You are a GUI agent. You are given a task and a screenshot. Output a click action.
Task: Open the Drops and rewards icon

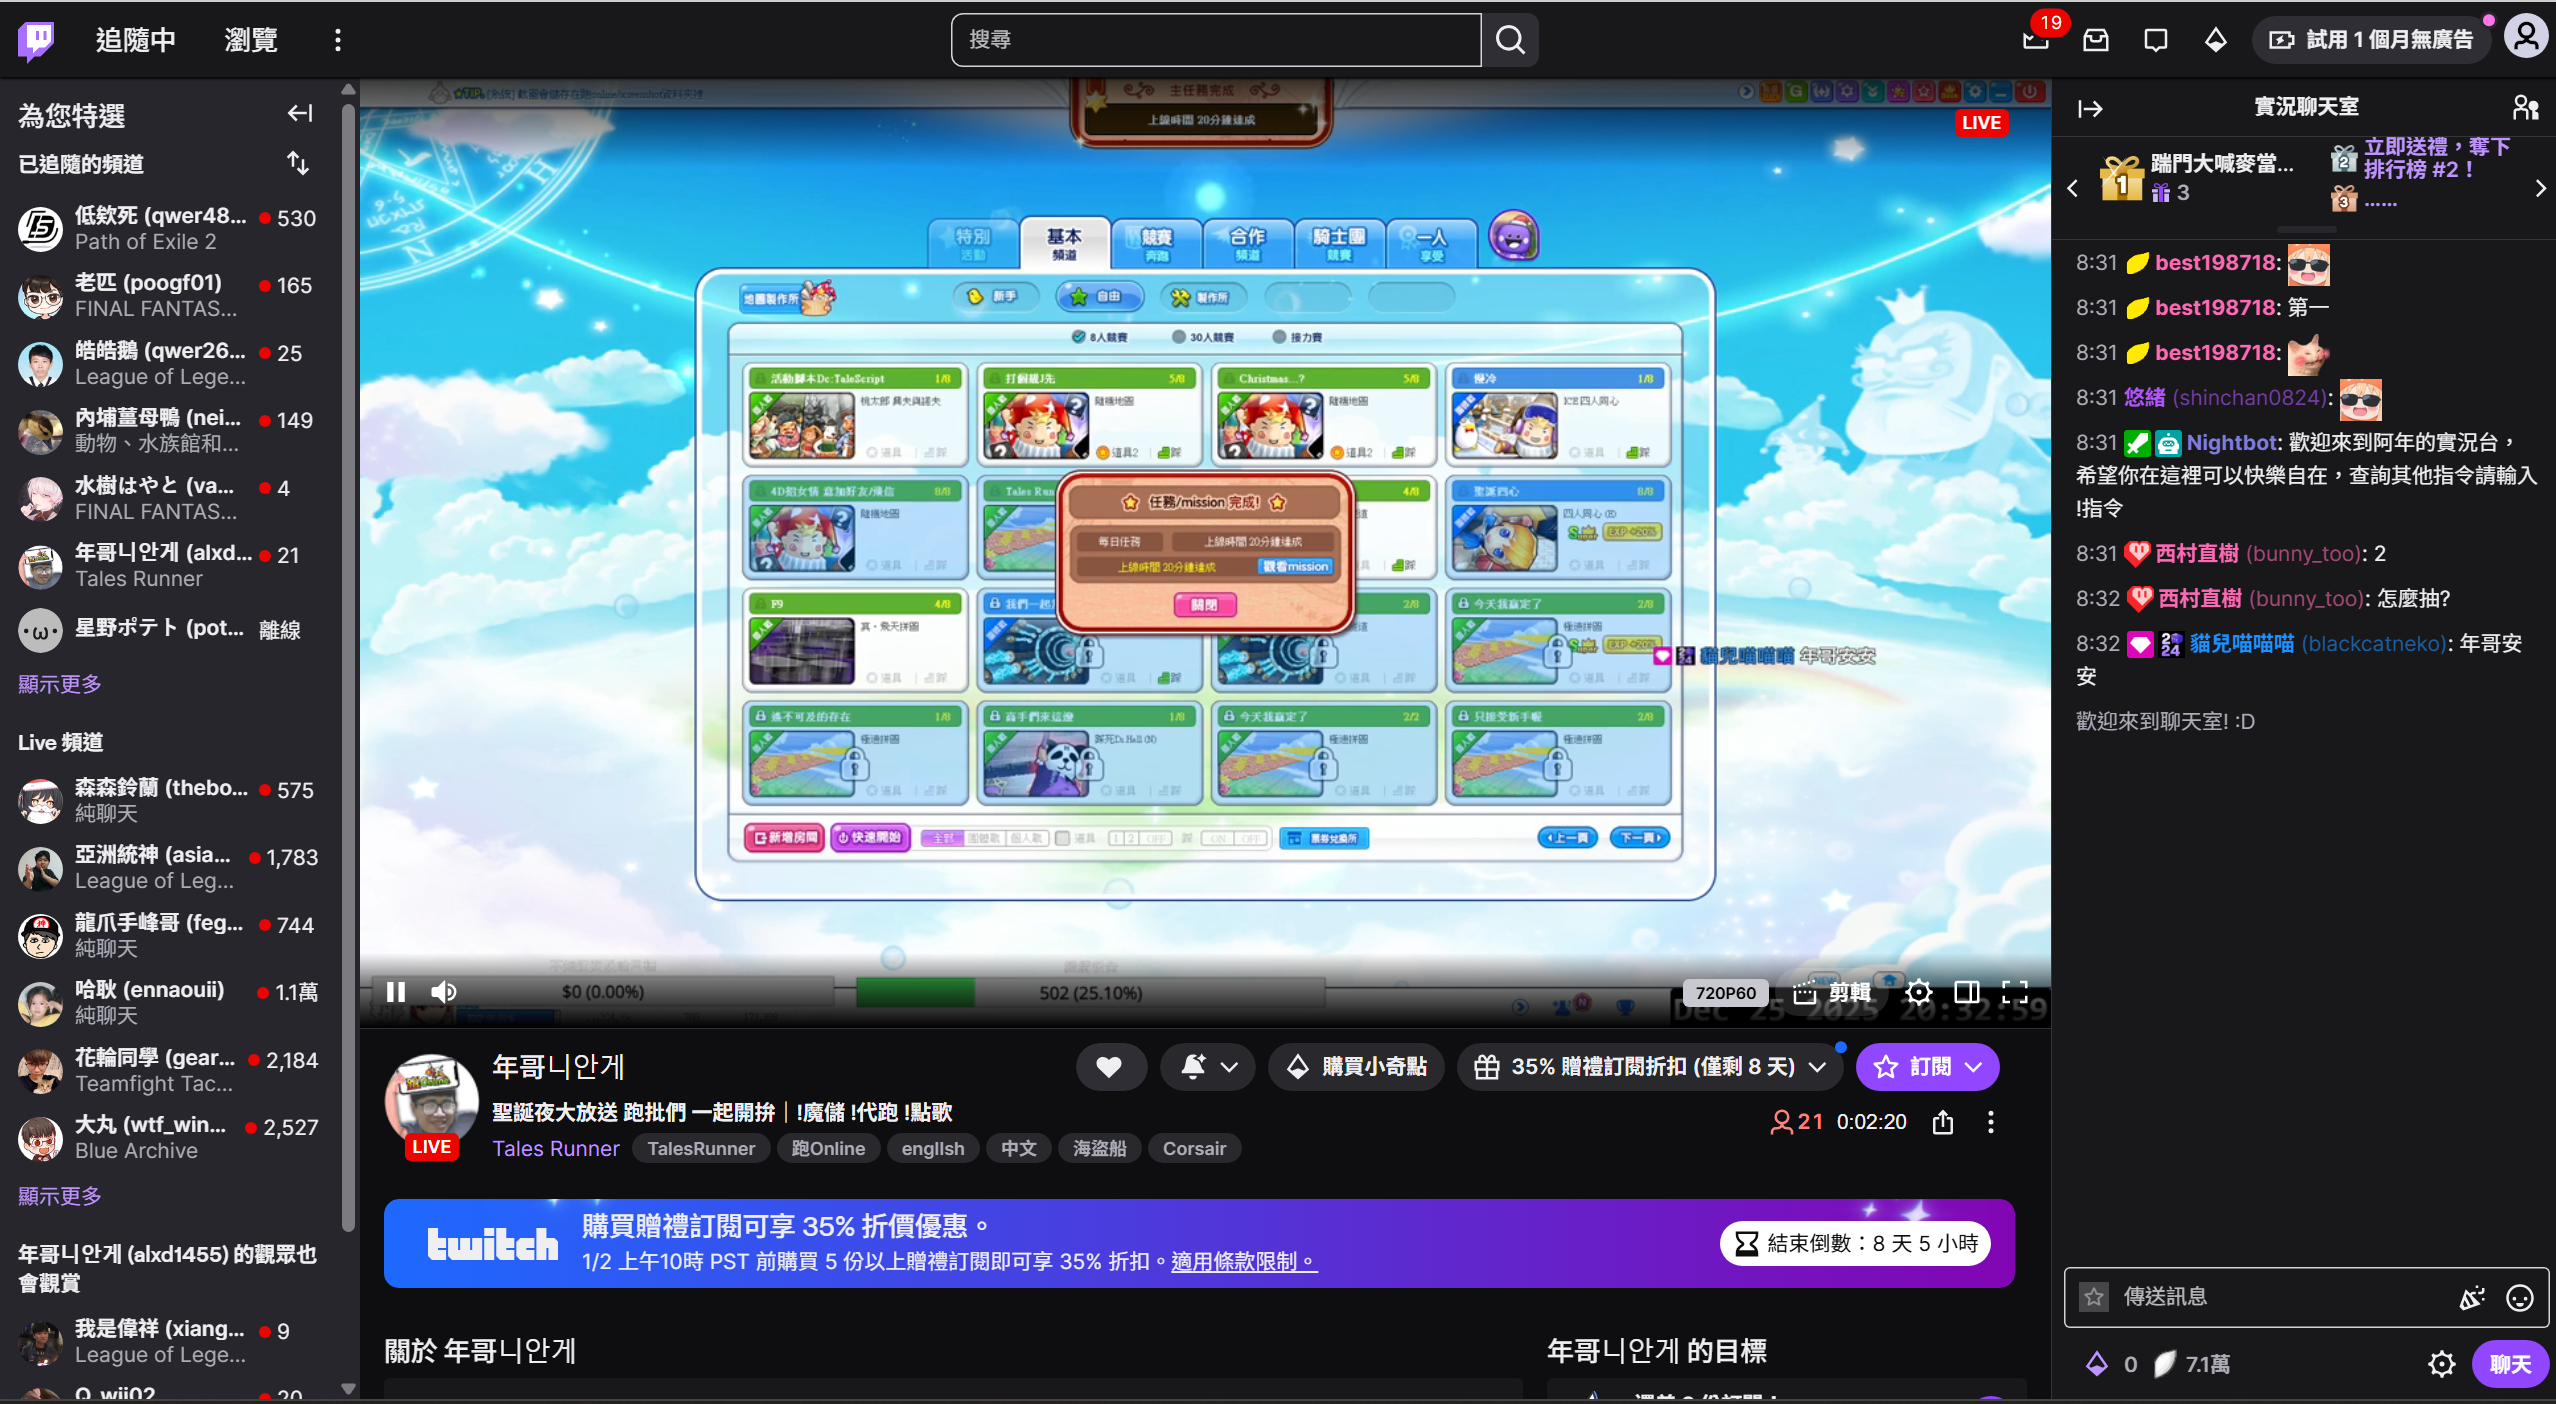point(2216,39)
